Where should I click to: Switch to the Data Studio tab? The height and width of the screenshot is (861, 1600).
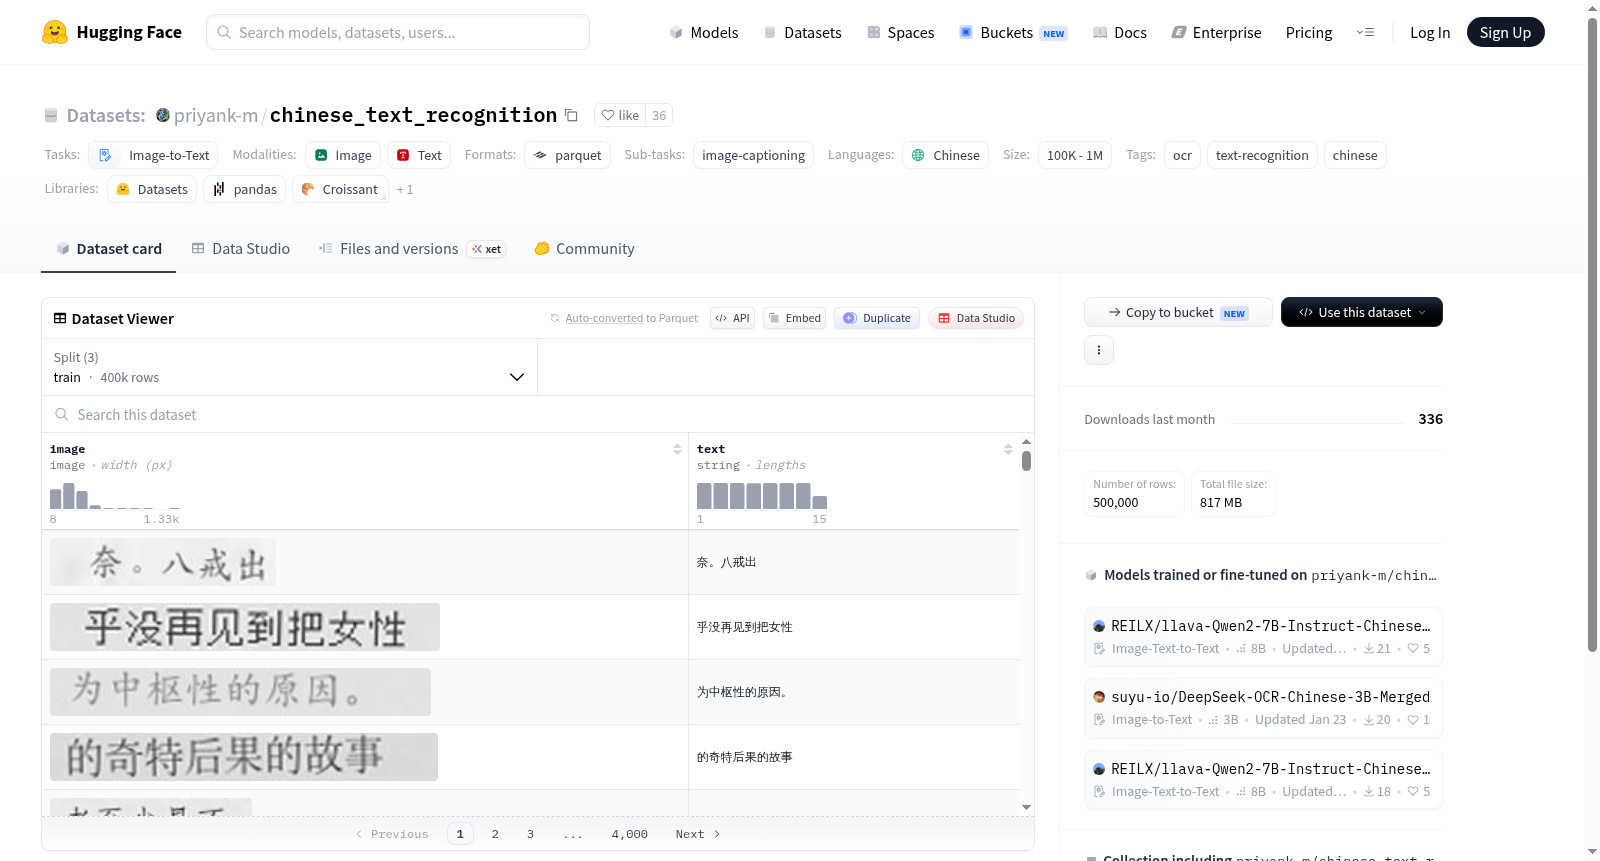240,248
